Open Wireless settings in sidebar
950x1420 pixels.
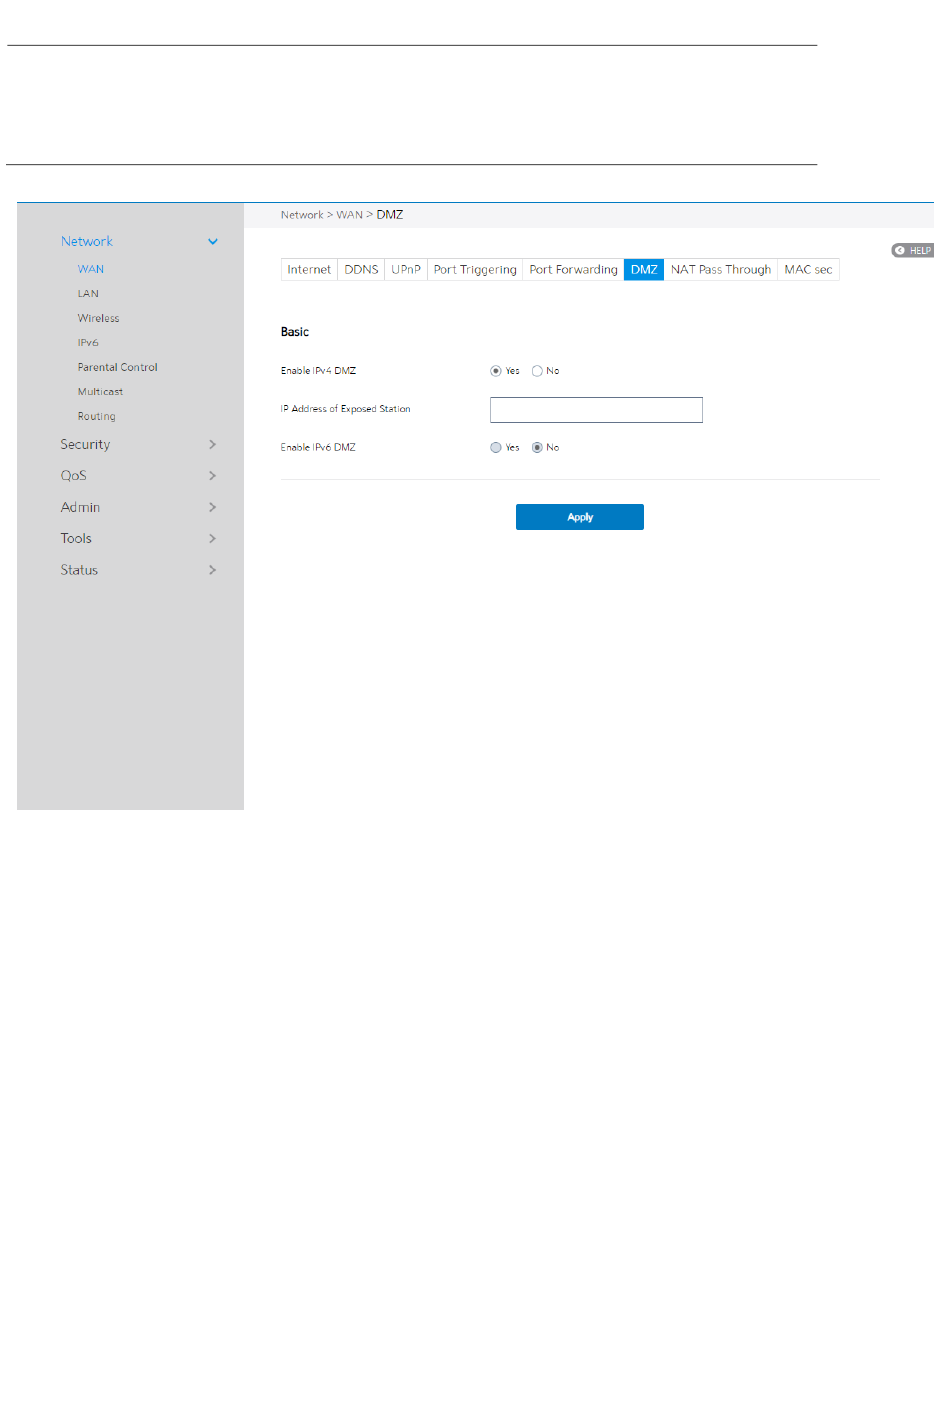pyautogui.click(x=98, y=319)
